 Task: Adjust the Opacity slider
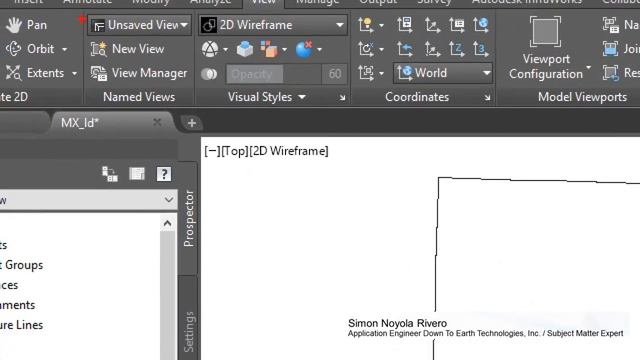click(274, 74)
